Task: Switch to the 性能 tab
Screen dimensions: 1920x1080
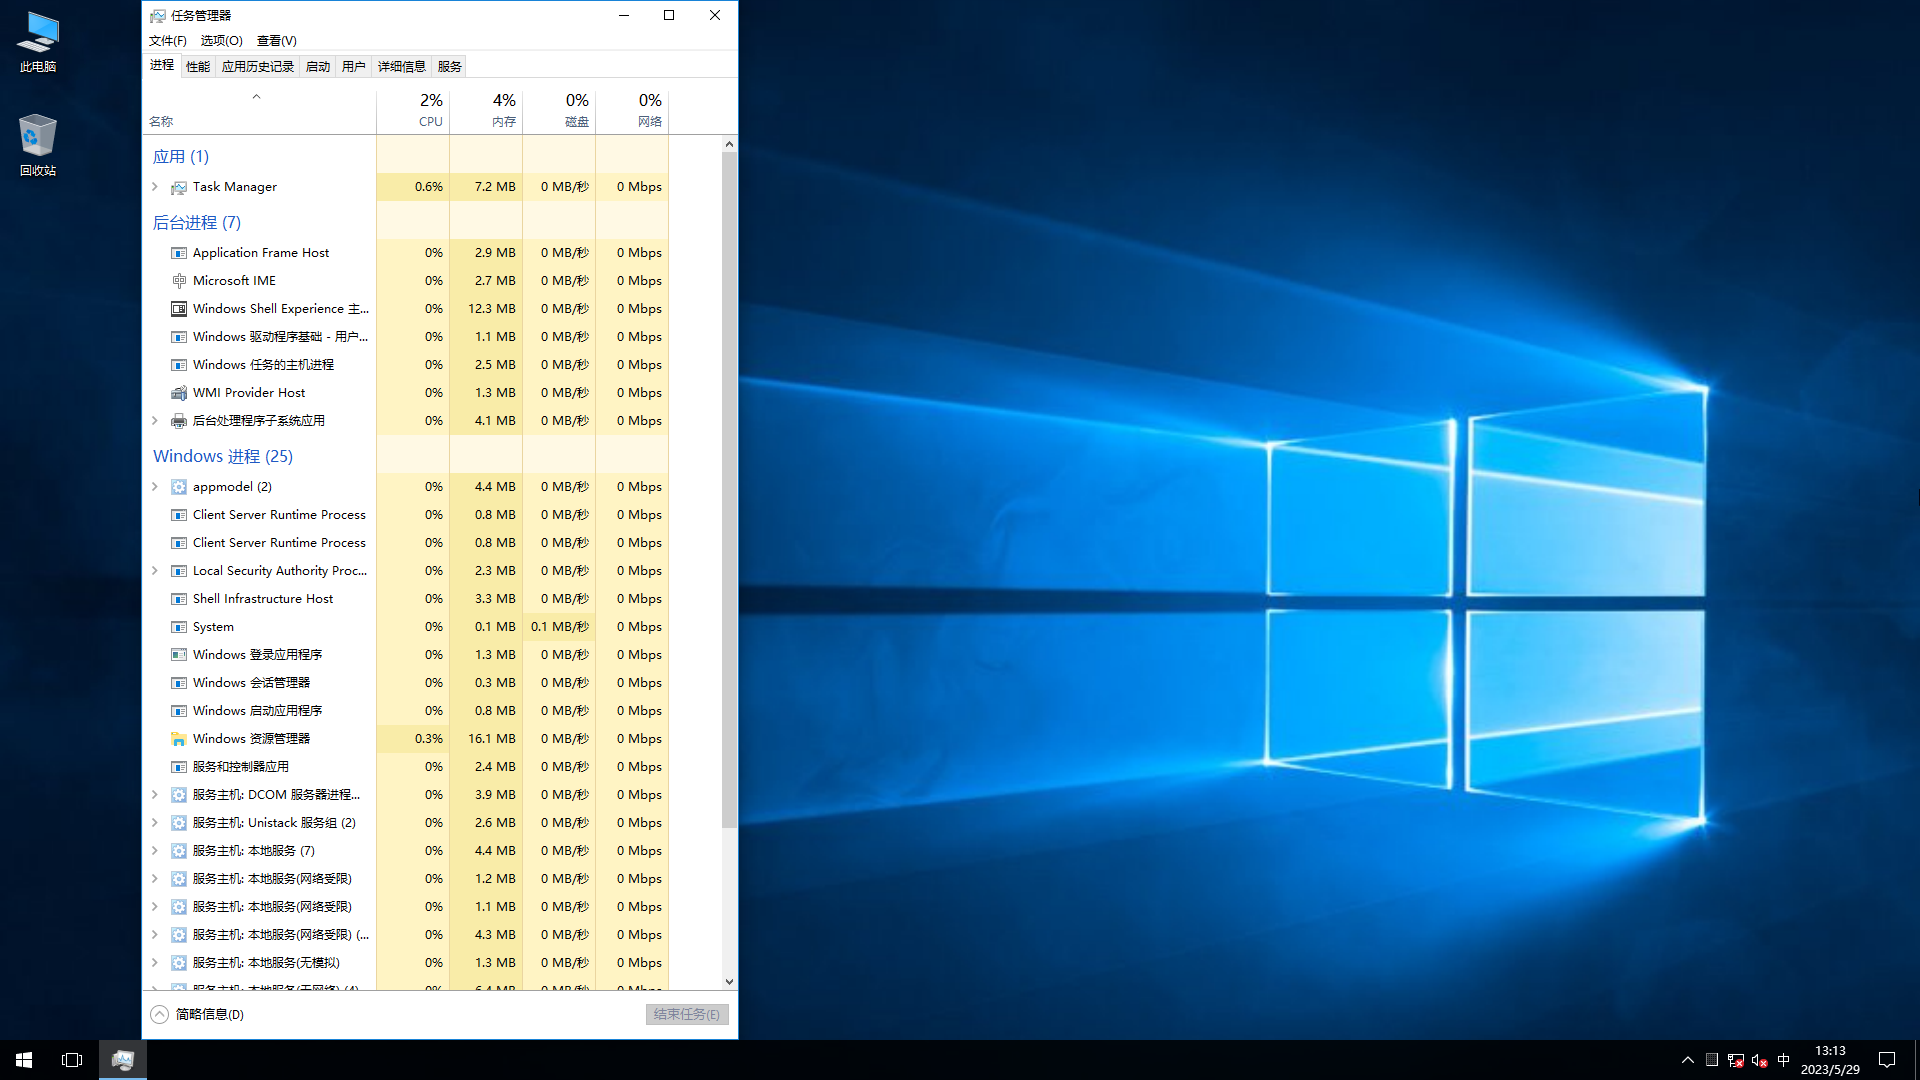Action: click(x=198, y=67)
